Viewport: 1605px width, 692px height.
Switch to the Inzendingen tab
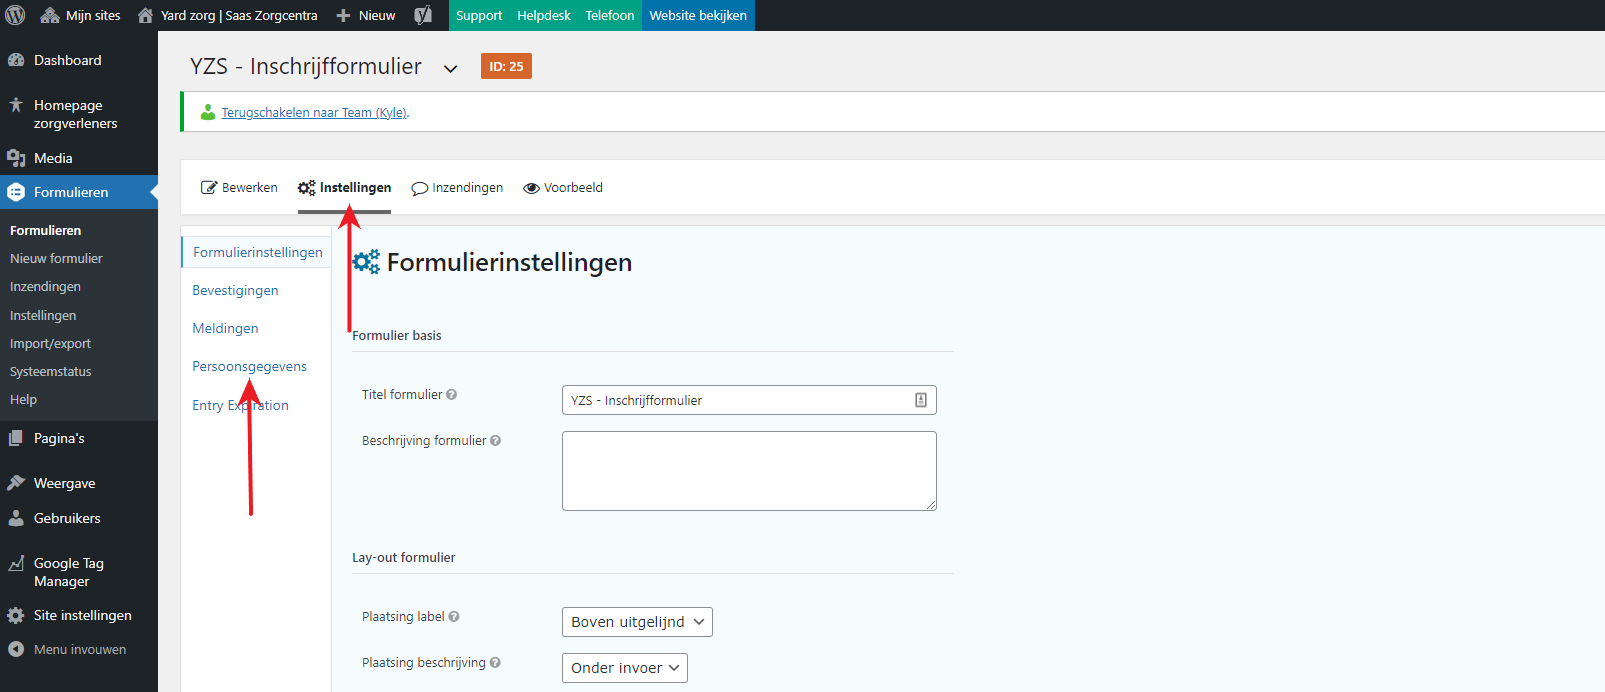point(457,188)
